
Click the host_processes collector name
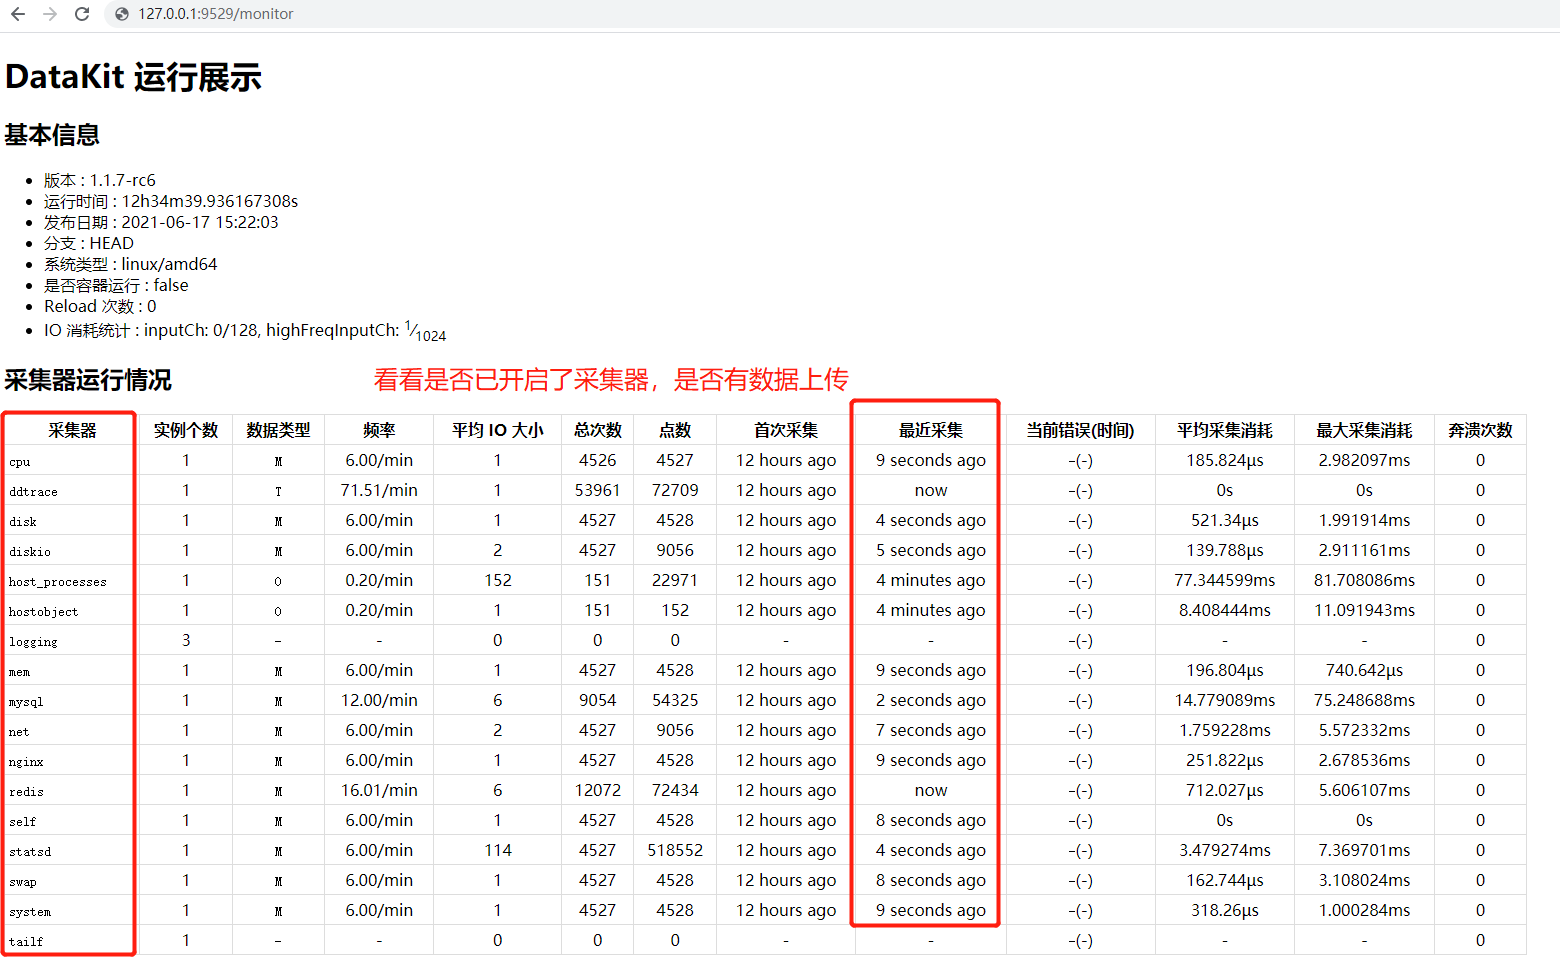point(57,582)
